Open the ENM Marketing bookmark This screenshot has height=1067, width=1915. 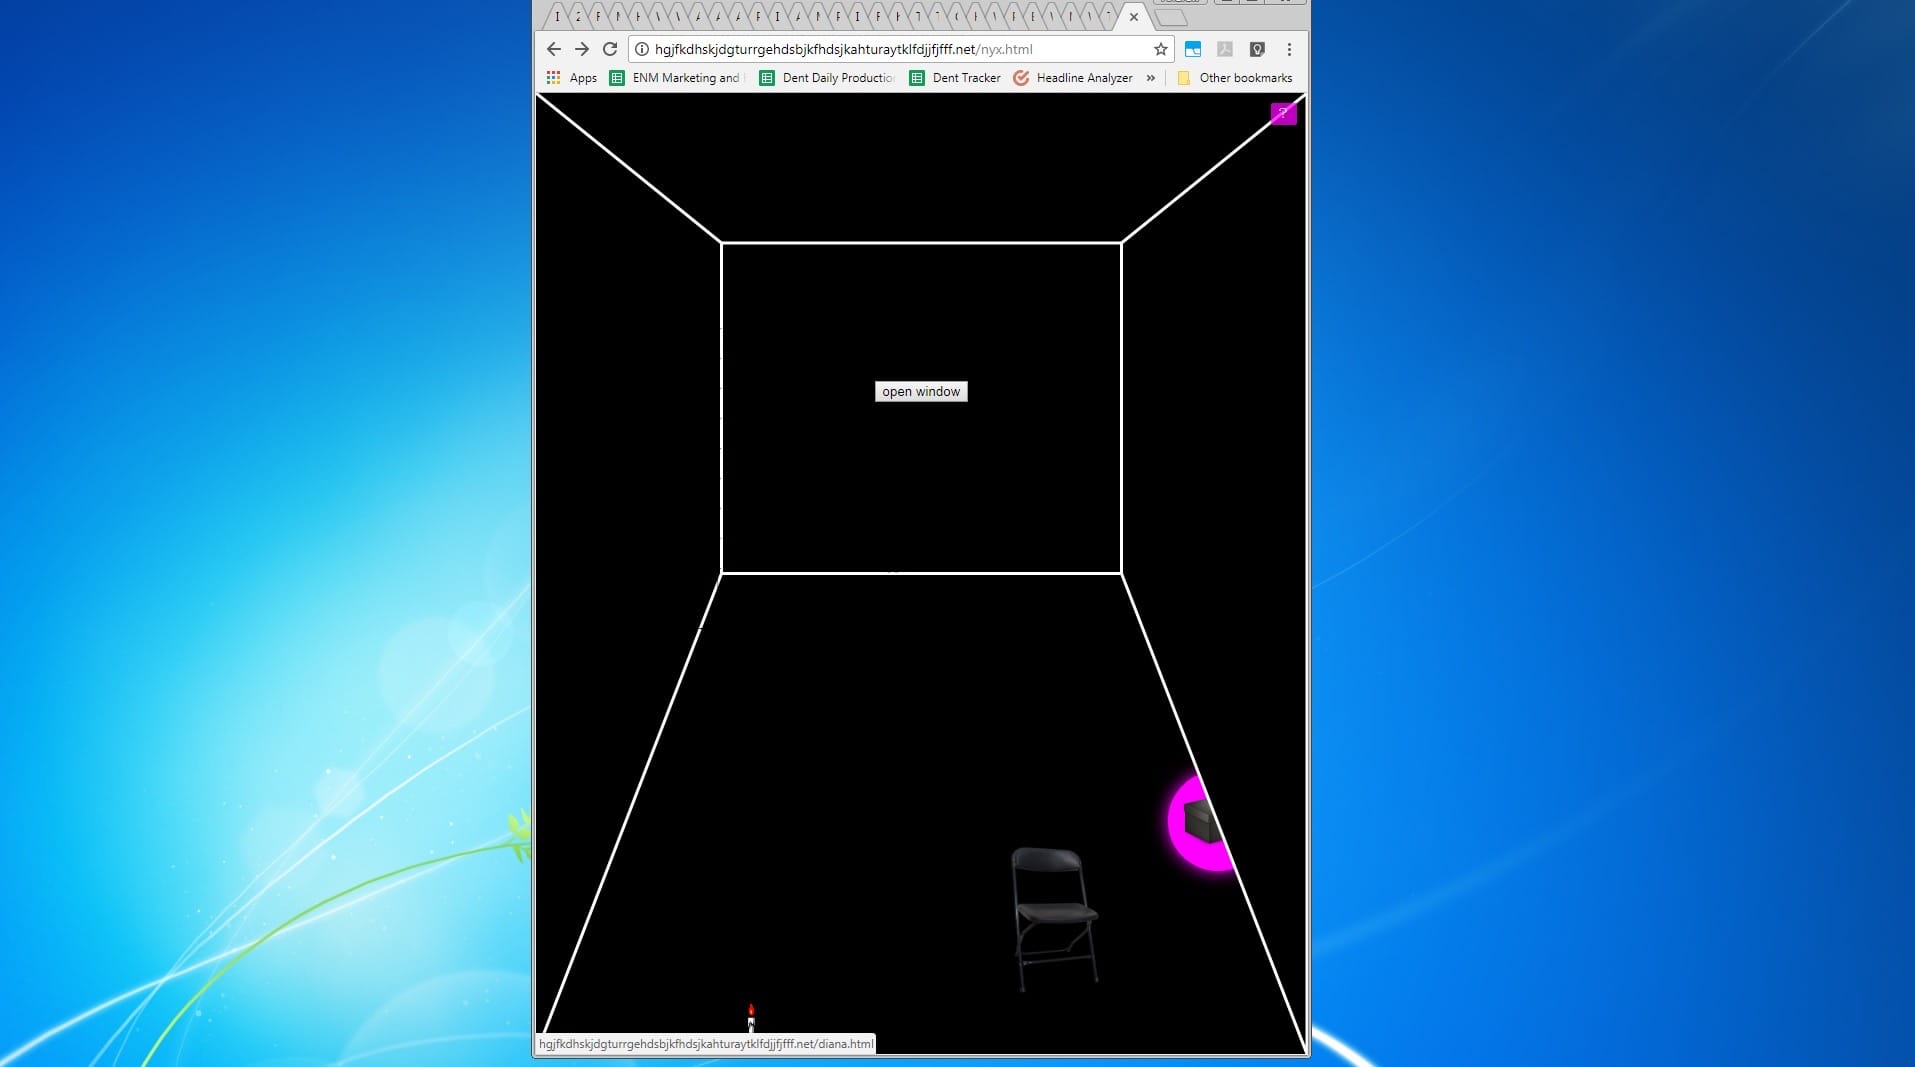point(675,78)
